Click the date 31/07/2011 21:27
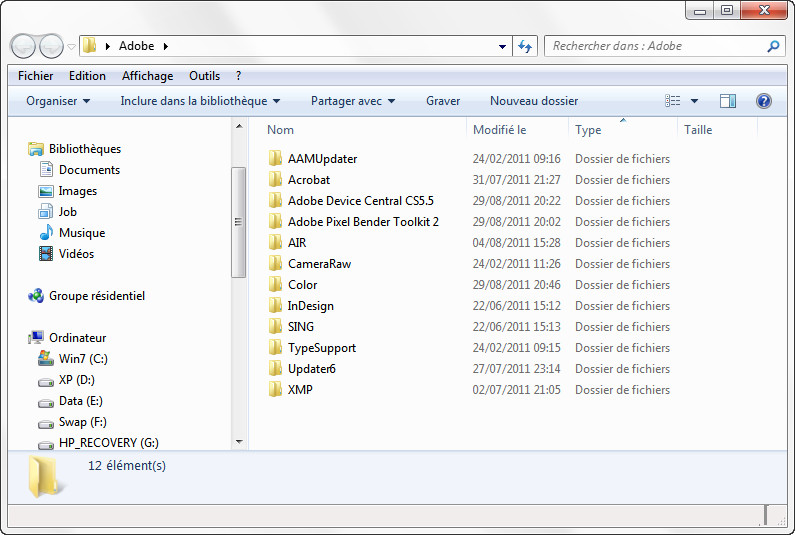This screenshot has width=795, height=535. 517,180
